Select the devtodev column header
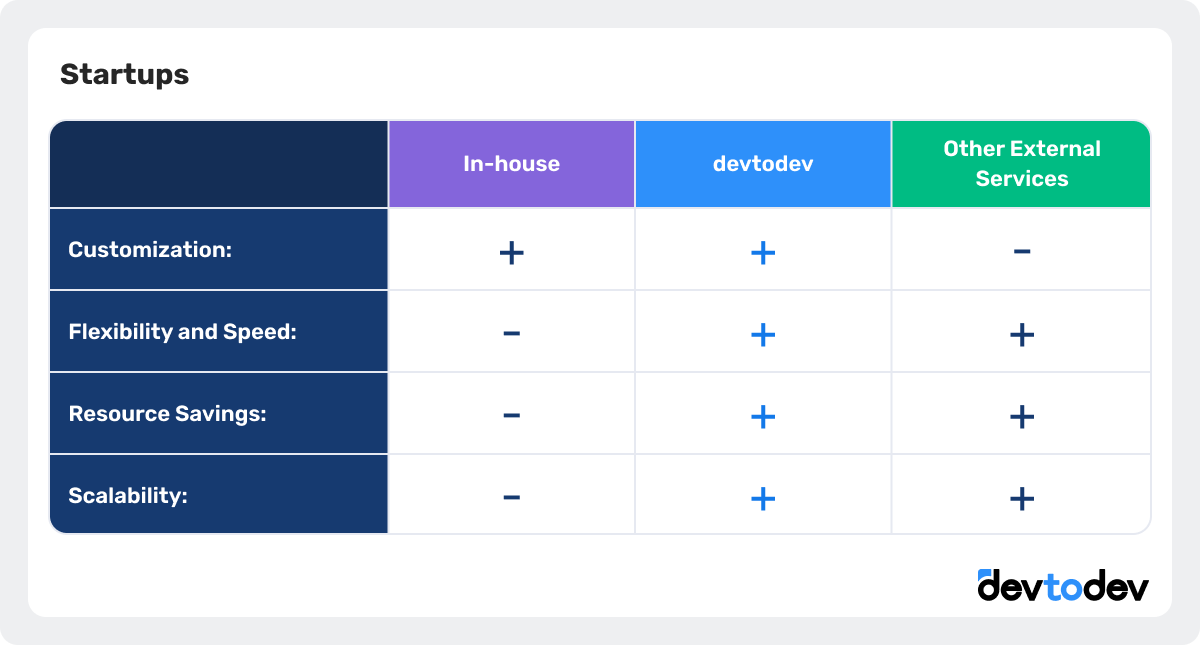 763,164
